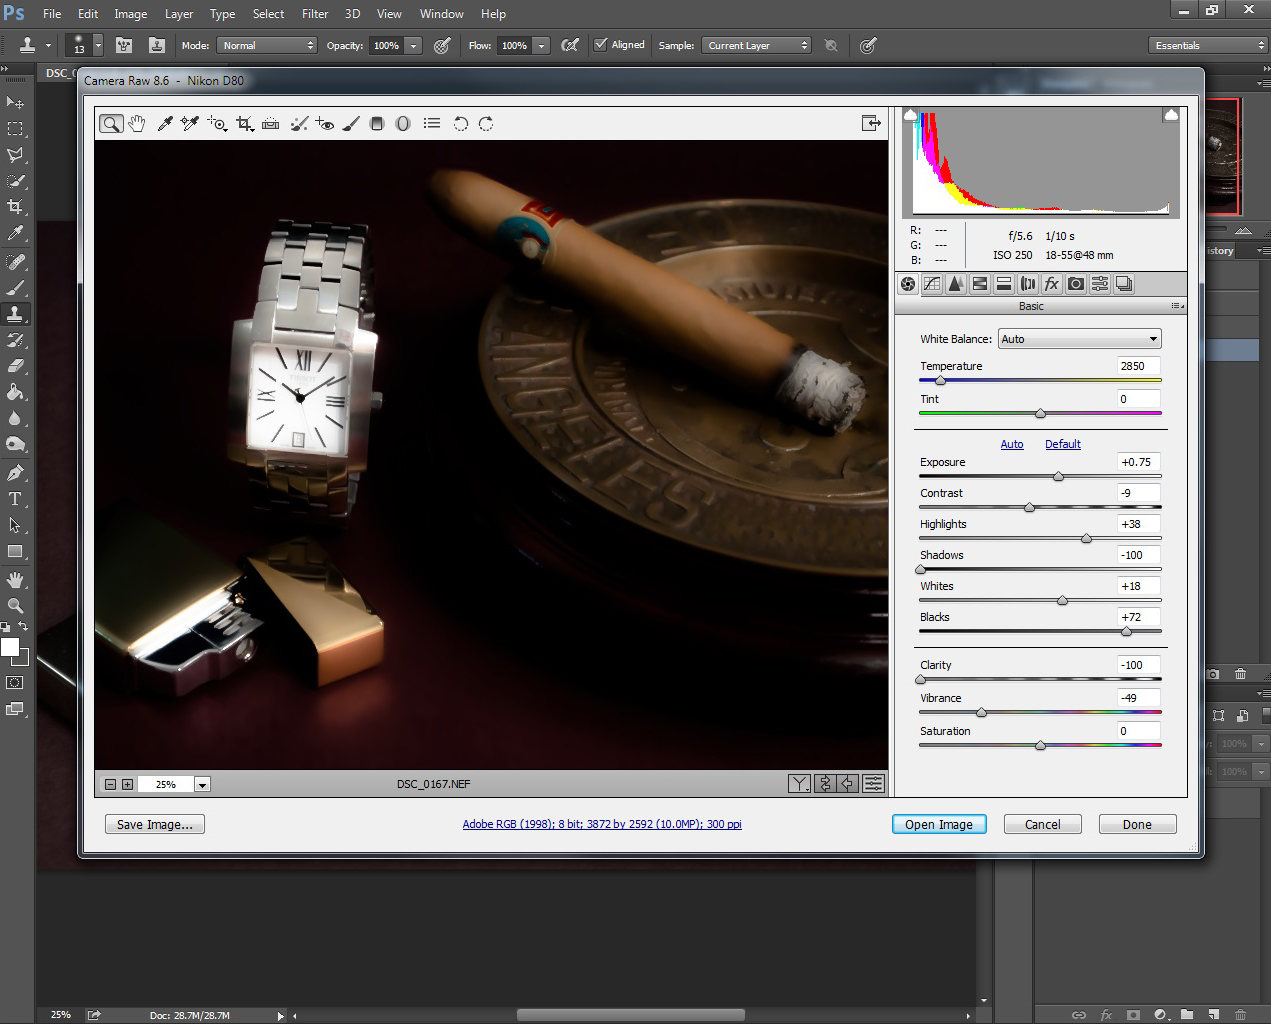Click the Open Image button
1271x1024 pixels.
point(938,825)
